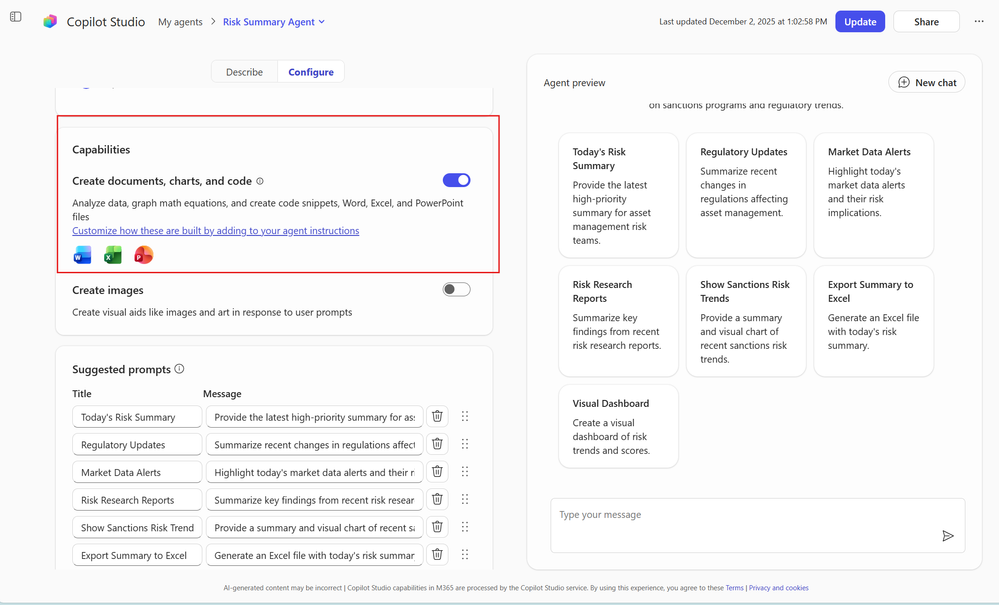999x605 pixels.
Task: Click the send message arrow icon
Action: (948, 535)
